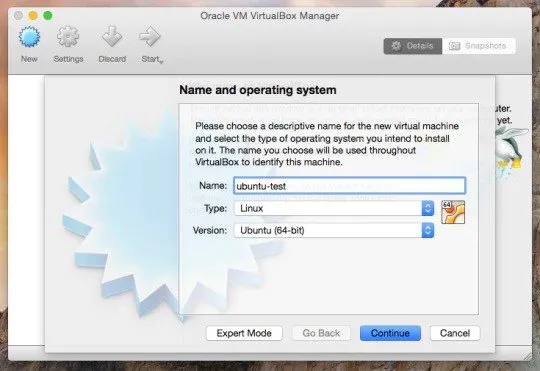Image resolution: width=540 pixels, height=371 pixels.
Task: Click the blue Continue button
Action: coord(390,333)
